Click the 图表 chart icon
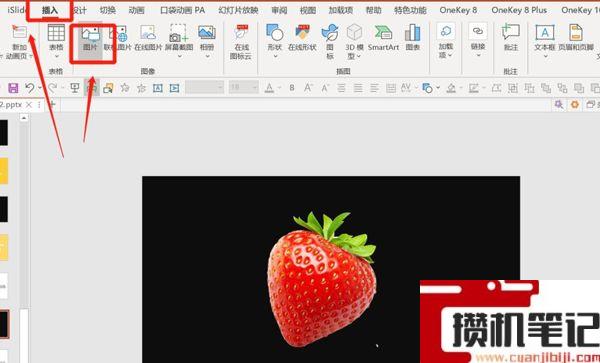 [412, 38]
